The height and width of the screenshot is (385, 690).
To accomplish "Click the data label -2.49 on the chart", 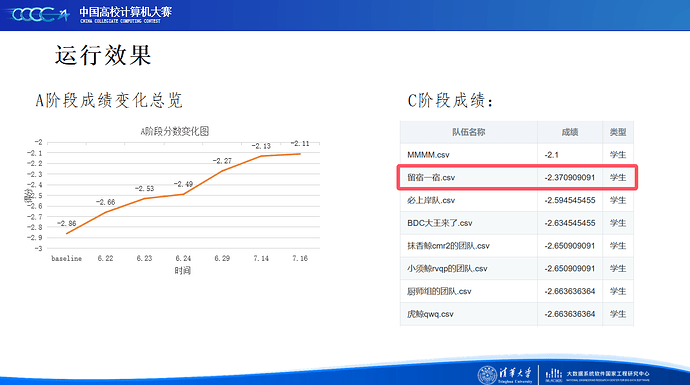I will 184,184.
